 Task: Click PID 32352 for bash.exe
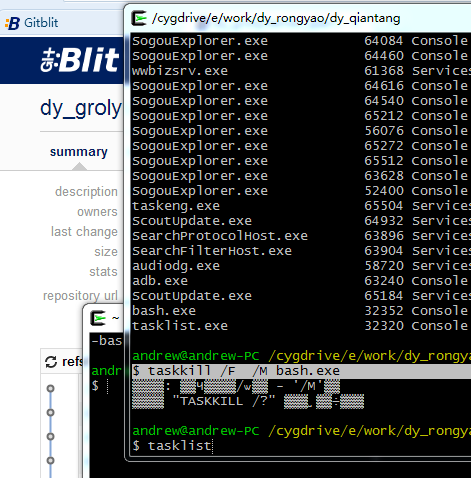[x=384, y=311]
